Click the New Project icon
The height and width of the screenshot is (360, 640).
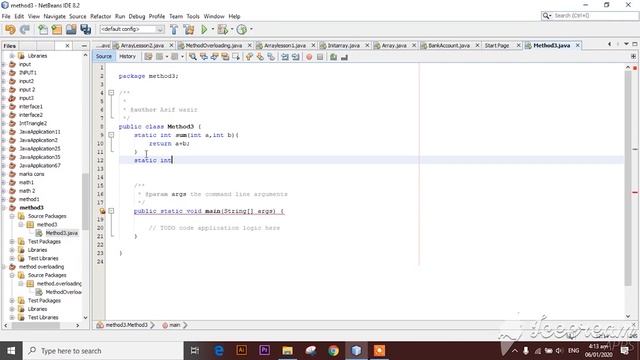57,29
